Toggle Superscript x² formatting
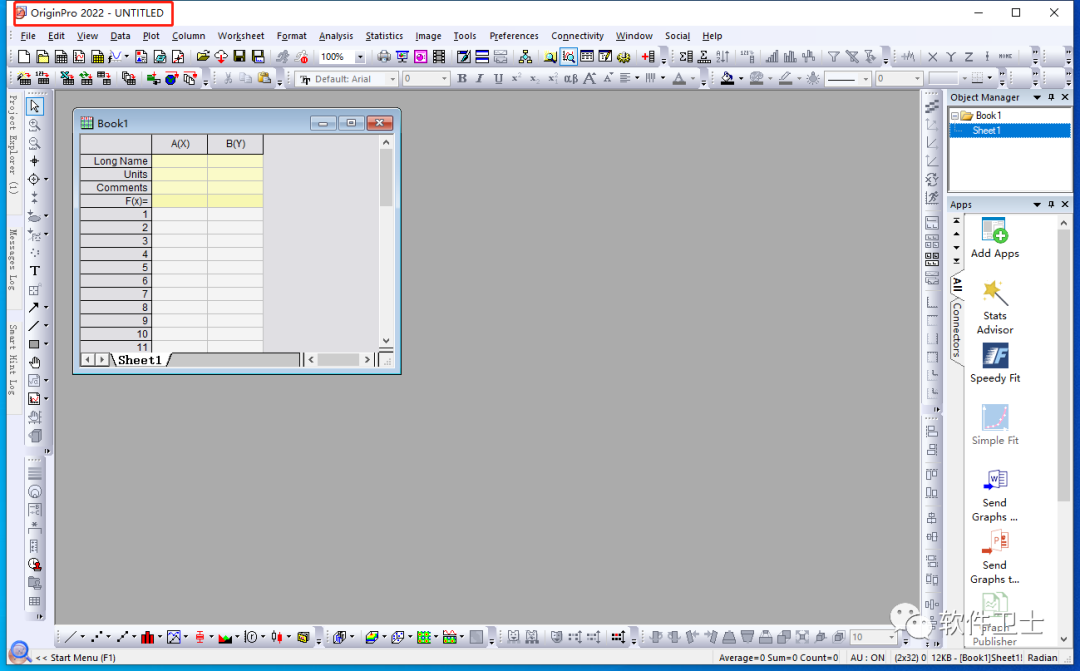Screen dimensions: 1080x671 pyautogui.click(x=516, y=79)
